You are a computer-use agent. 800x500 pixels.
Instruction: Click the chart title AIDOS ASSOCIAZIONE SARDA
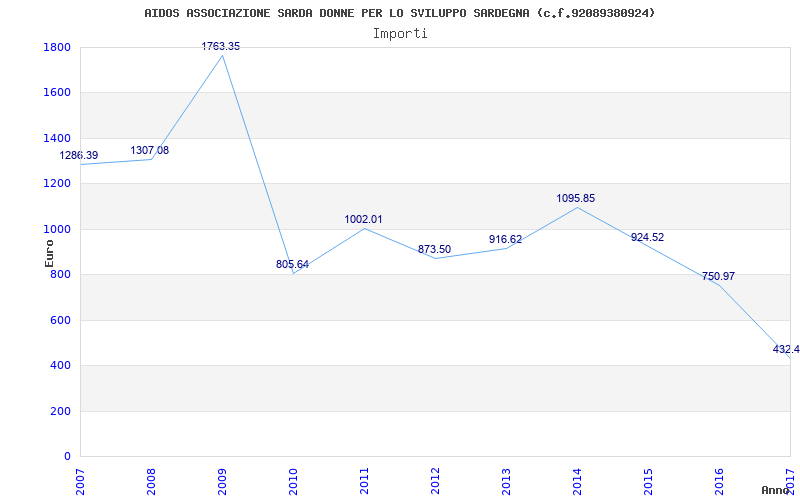pos(399,13)
